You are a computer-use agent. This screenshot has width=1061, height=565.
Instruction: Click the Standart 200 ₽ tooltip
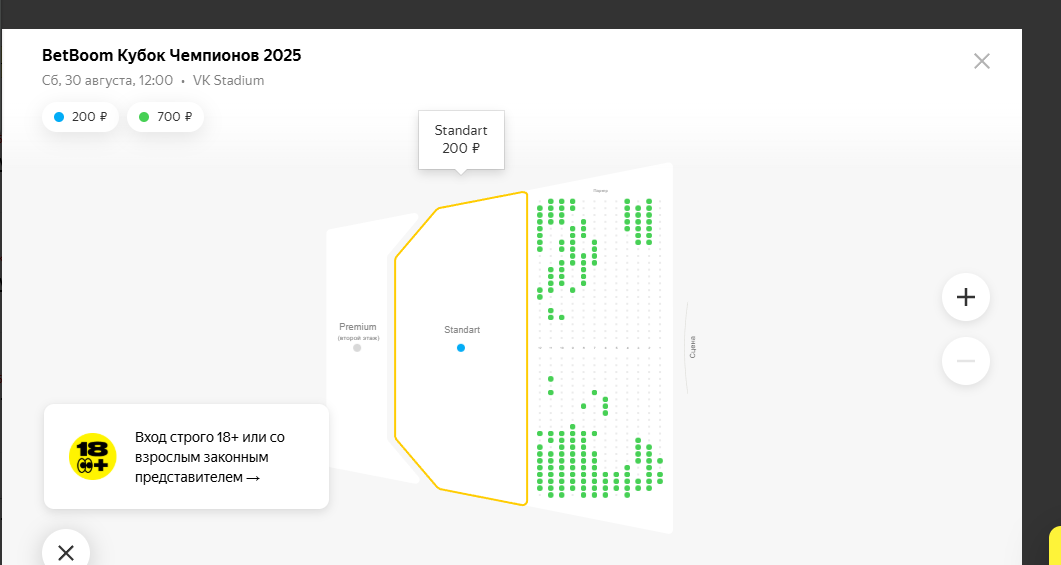(461, 140)
